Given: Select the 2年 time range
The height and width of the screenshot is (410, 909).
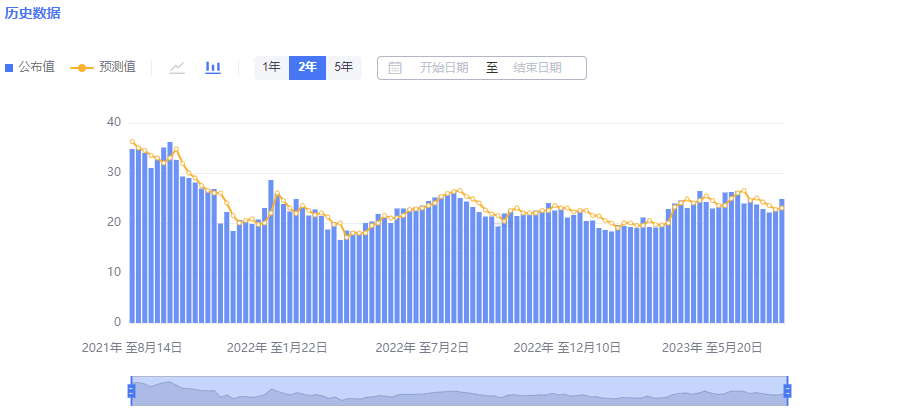Looking at the screenshot, I should coord(307,67).
